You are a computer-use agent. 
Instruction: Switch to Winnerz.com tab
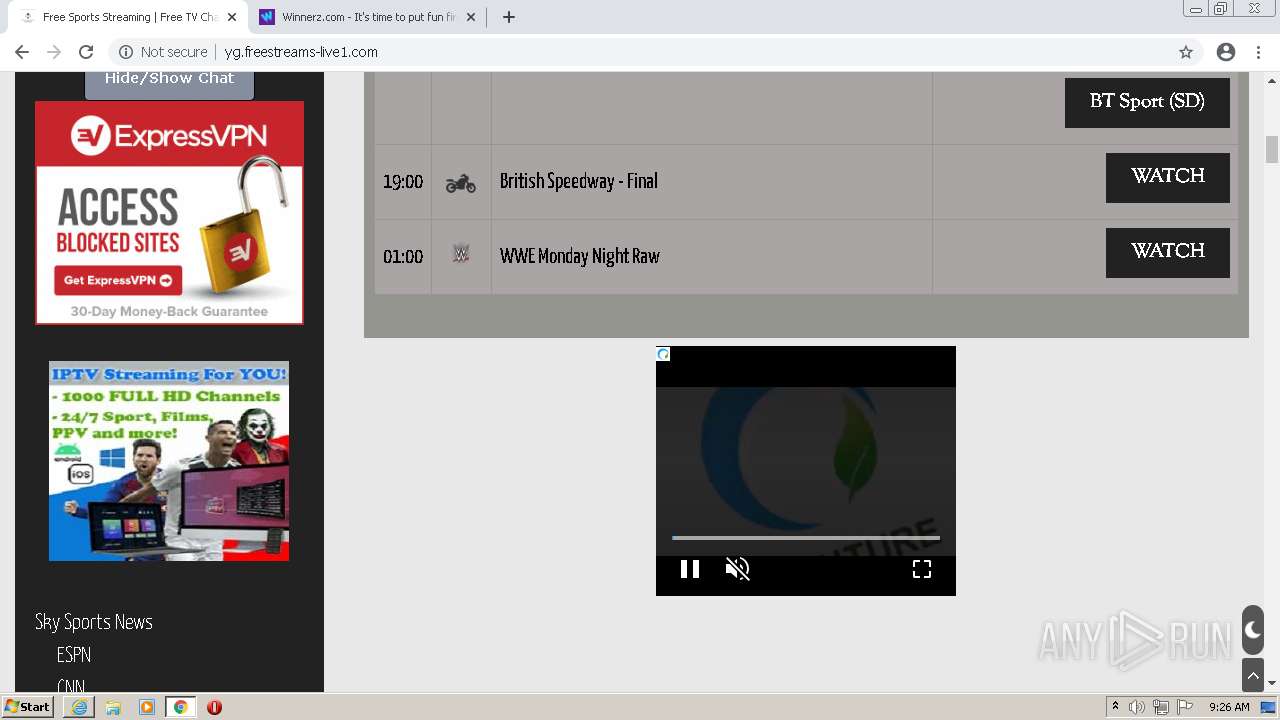point(368,17)
